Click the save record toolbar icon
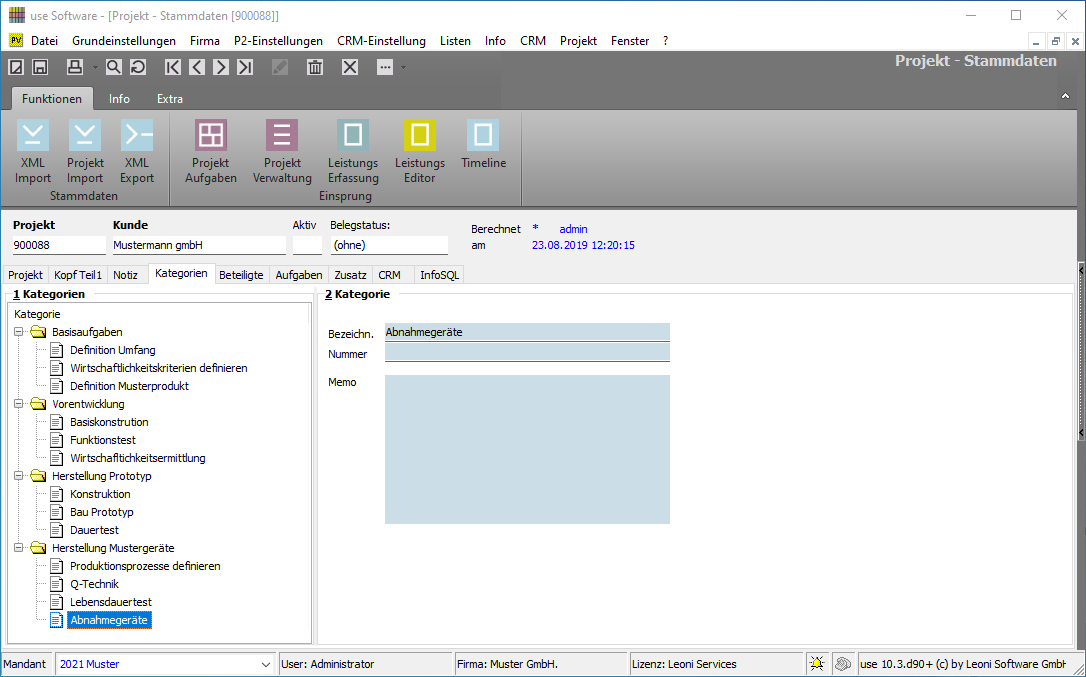This screenshot has width=1086, height=677. pyautogui.click(x=40, y=67)
